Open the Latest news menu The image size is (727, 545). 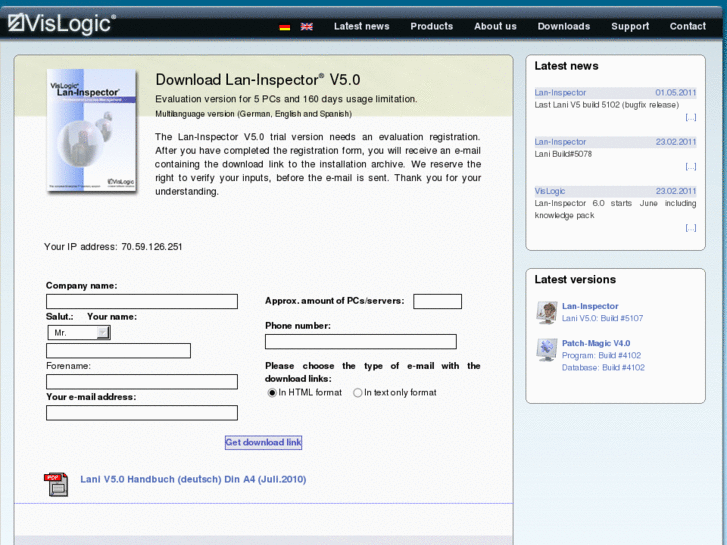point(362,26)
